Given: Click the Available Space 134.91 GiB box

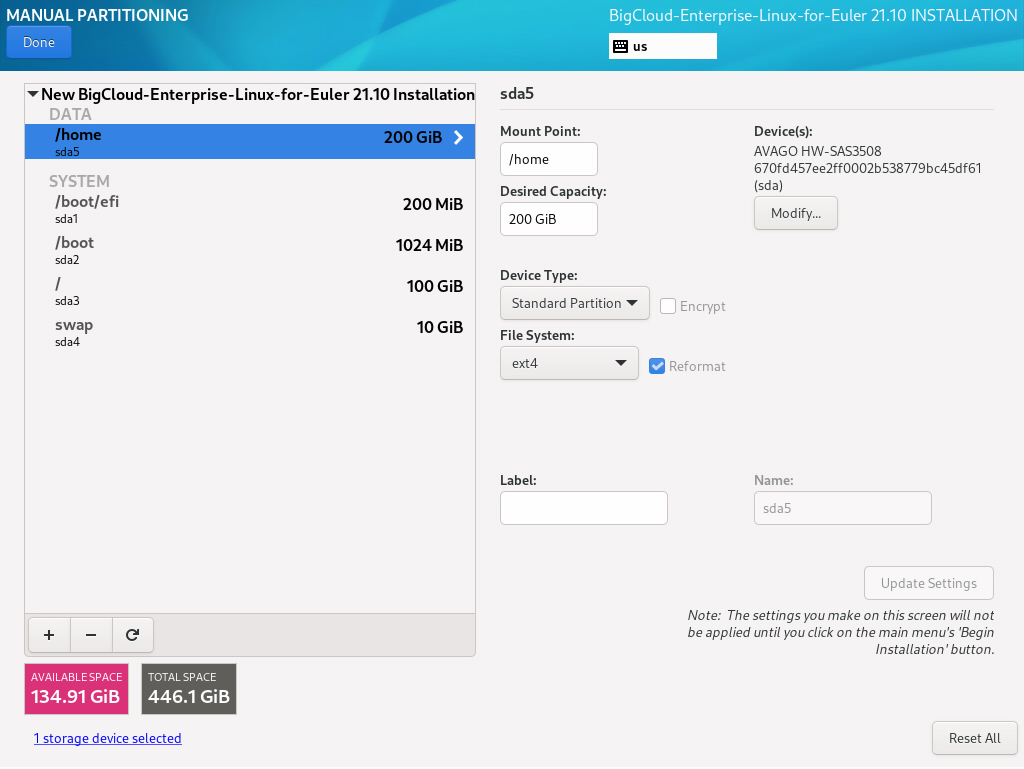Looking at the screenshot, I should [76, 689].
